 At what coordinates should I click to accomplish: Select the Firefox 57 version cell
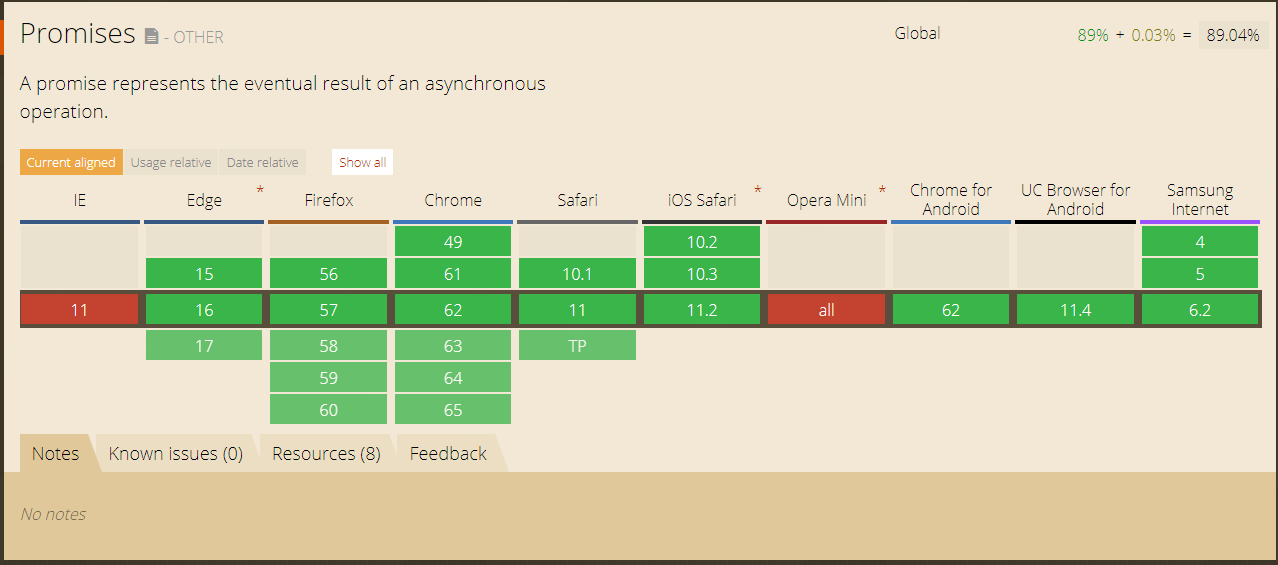tap(329, 310)
